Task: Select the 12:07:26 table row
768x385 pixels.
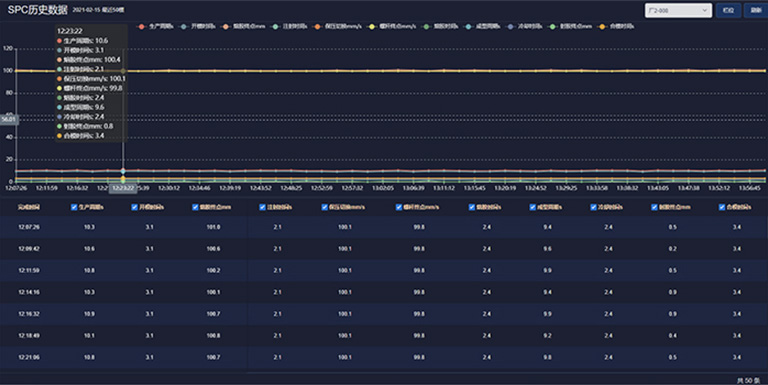Action: [384, 227]
